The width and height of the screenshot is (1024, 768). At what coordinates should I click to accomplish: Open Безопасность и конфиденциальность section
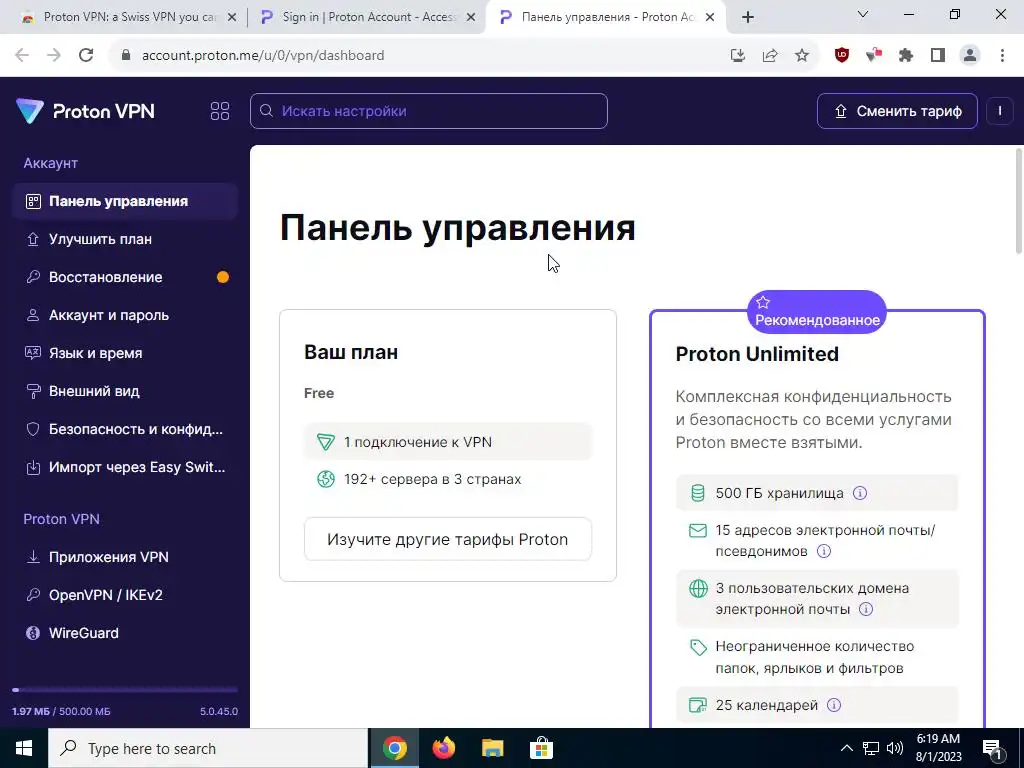click(125, 429)
